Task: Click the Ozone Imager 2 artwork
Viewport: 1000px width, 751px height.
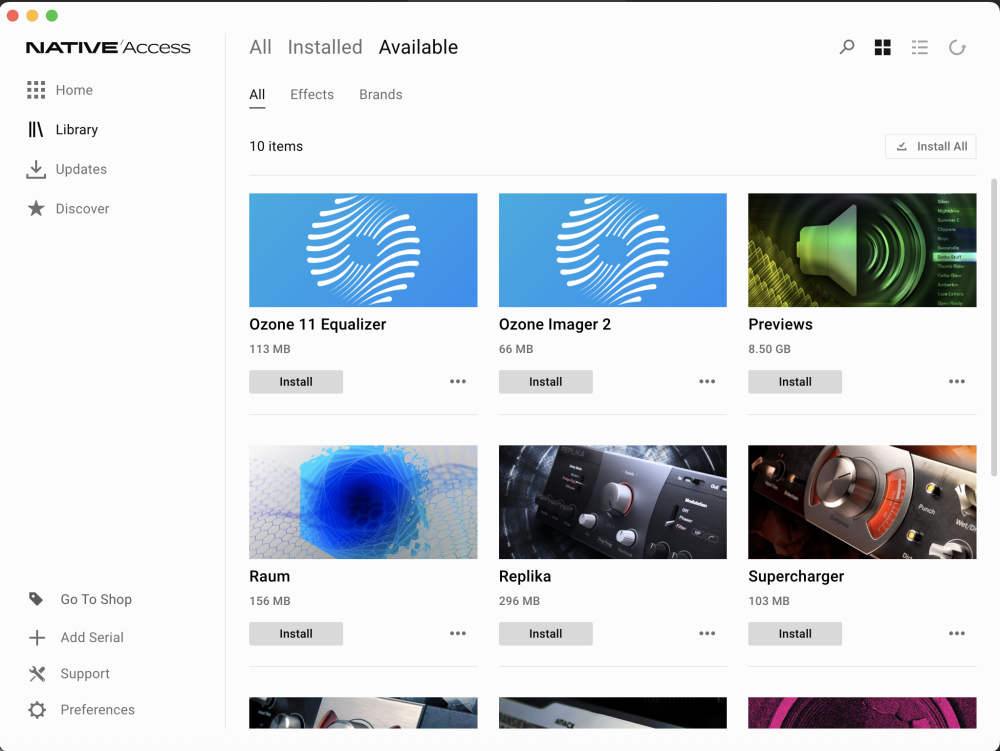Action: click(x=612, y=250)
